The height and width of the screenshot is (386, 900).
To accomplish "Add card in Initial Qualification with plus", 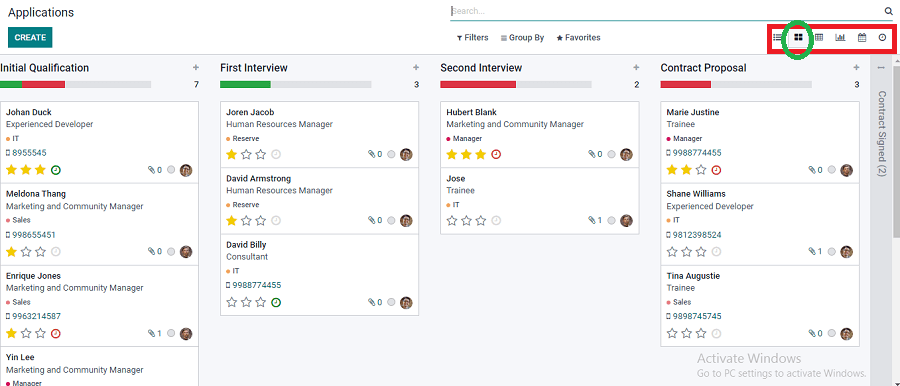I will [x=196, y=68].
